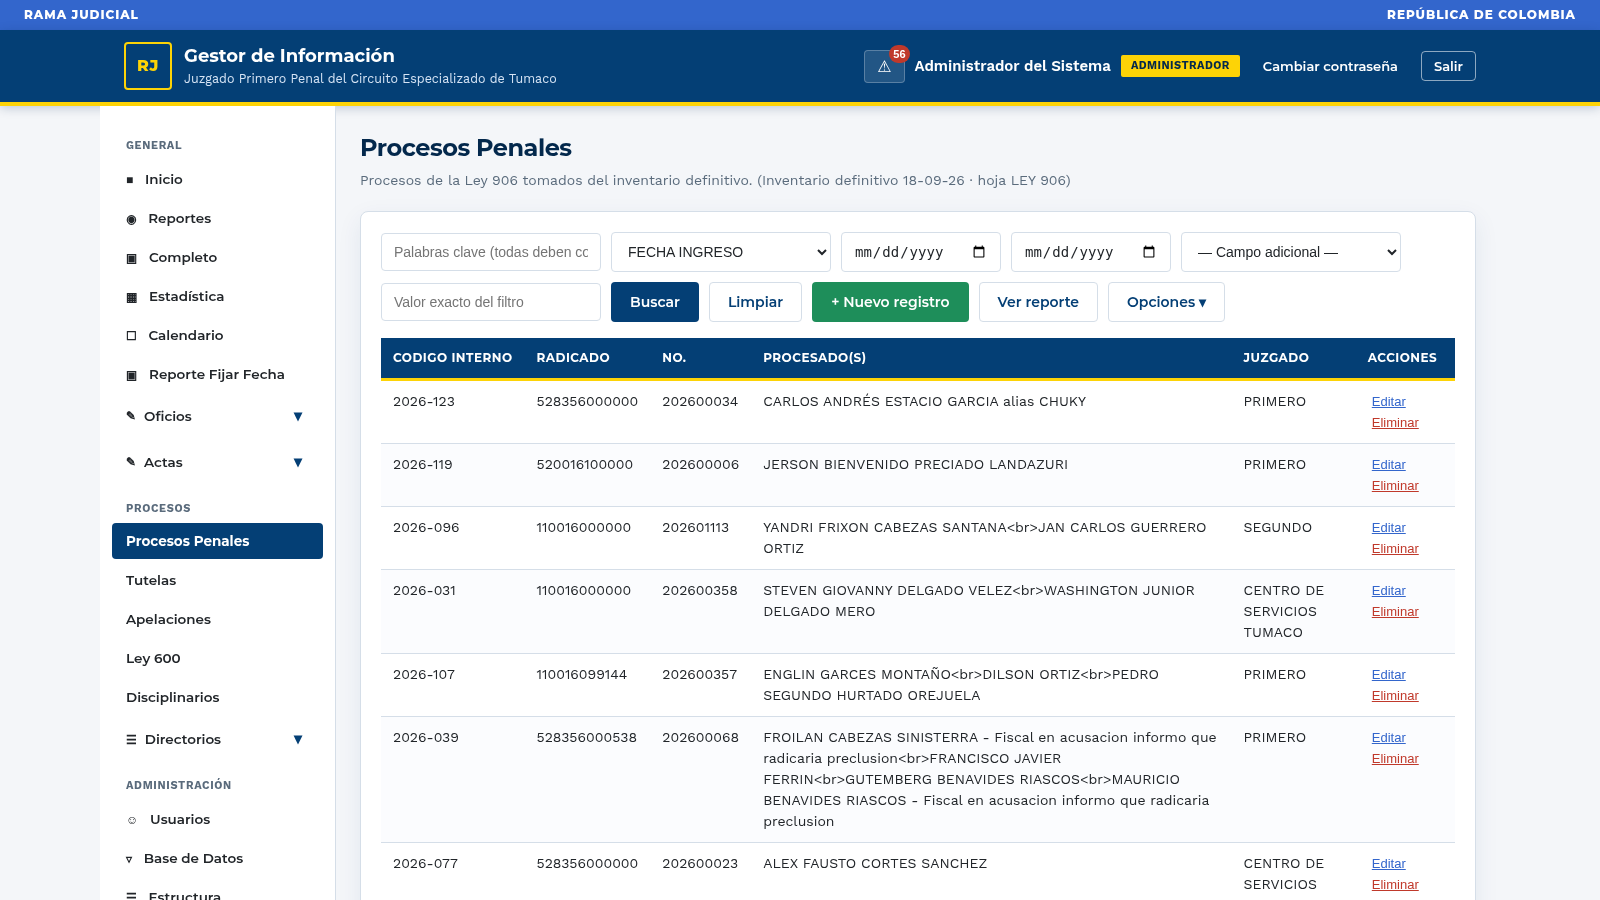
Task: Focus the Valor exacto del filtro field
Action: [491, 302]
